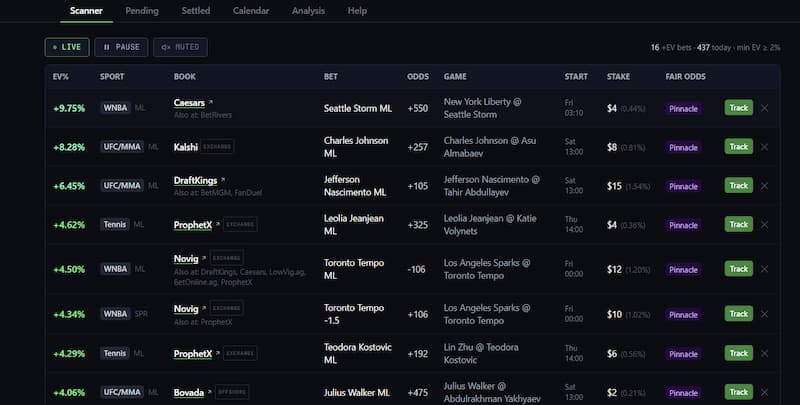The width and height of the screenshot is (800, 405).
Task: Select the +550 odds value
Action: (x=418, y=108)
